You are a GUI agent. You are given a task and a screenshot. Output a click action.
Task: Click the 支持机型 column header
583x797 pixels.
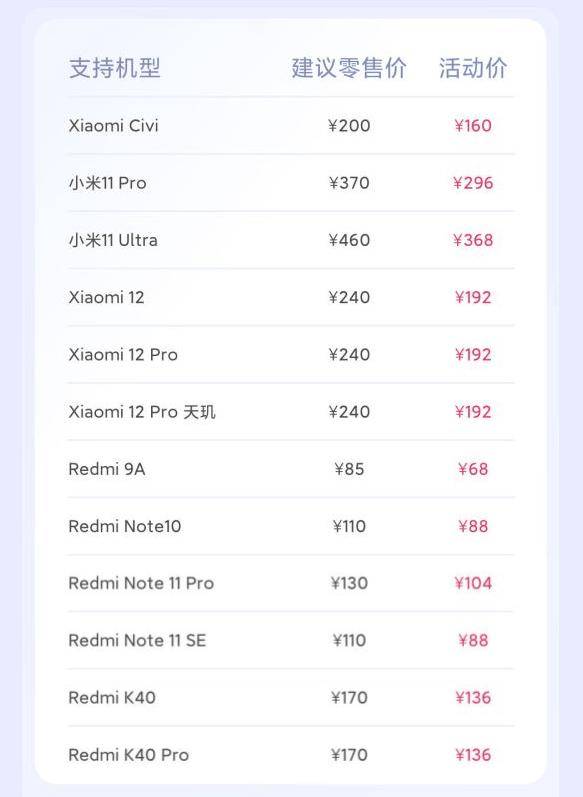(x=115, y=68)
